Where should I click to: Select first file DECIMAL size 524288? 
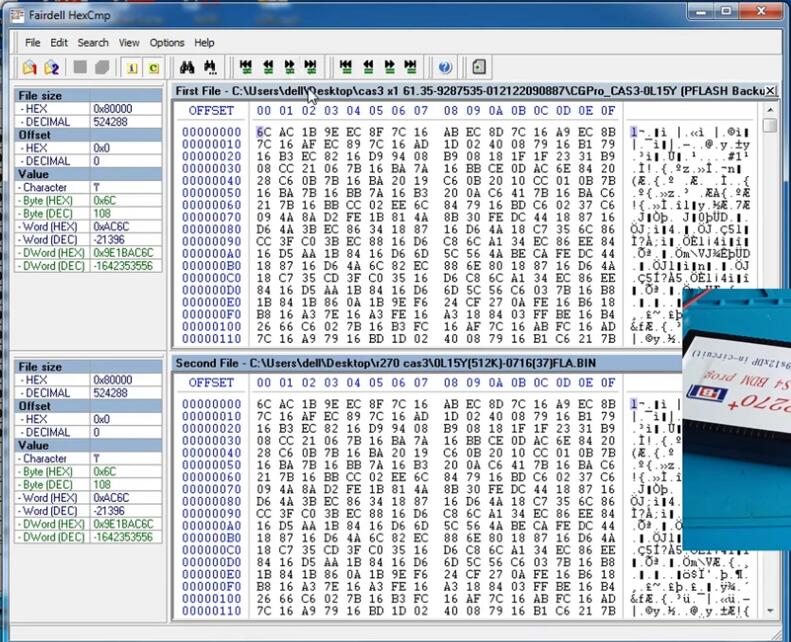110,122
